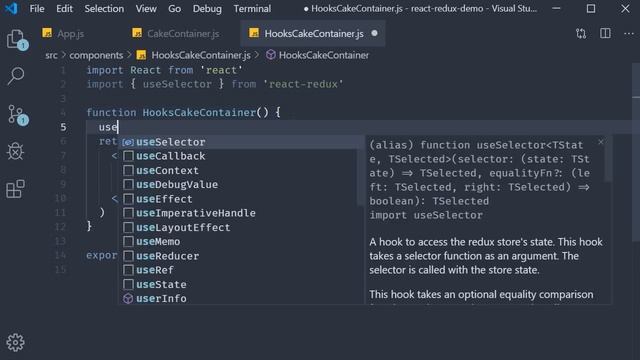Click the HooksCakeContainer symbol breadcrumb

(324, 55)
